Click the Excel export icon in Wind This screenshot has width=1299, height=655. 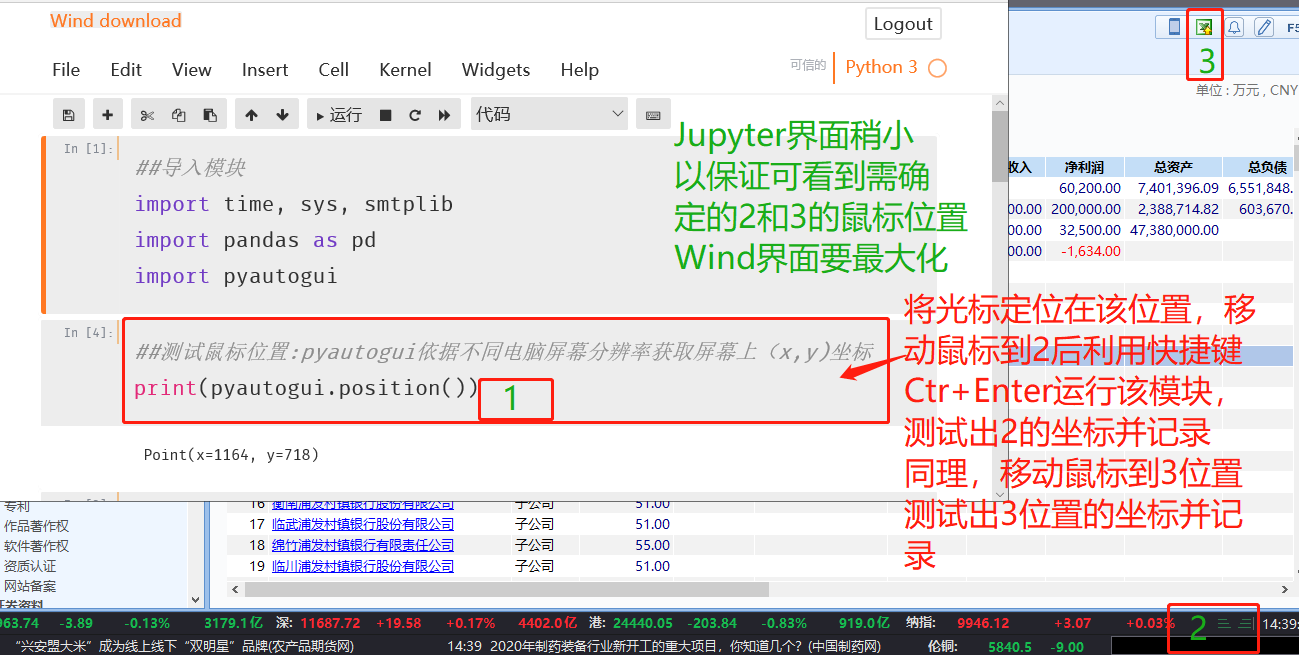1204,27
